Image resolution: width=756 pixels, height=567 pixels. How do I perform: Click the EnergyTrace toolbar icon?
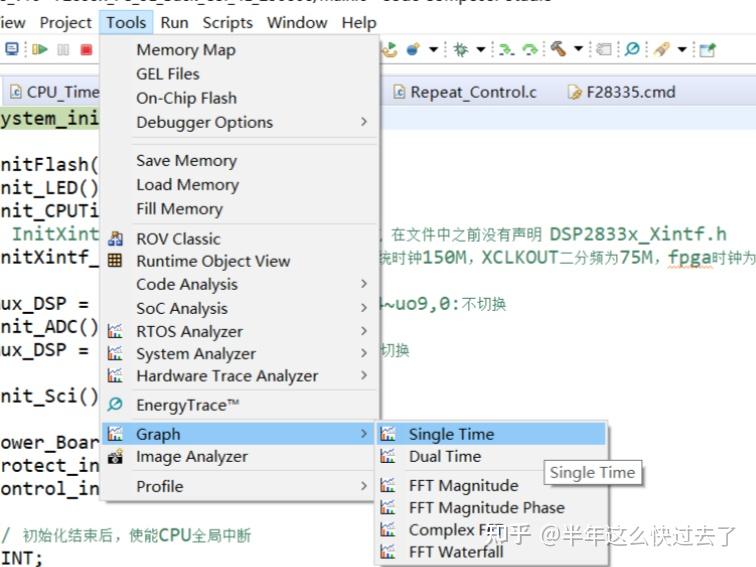[632, 49]
